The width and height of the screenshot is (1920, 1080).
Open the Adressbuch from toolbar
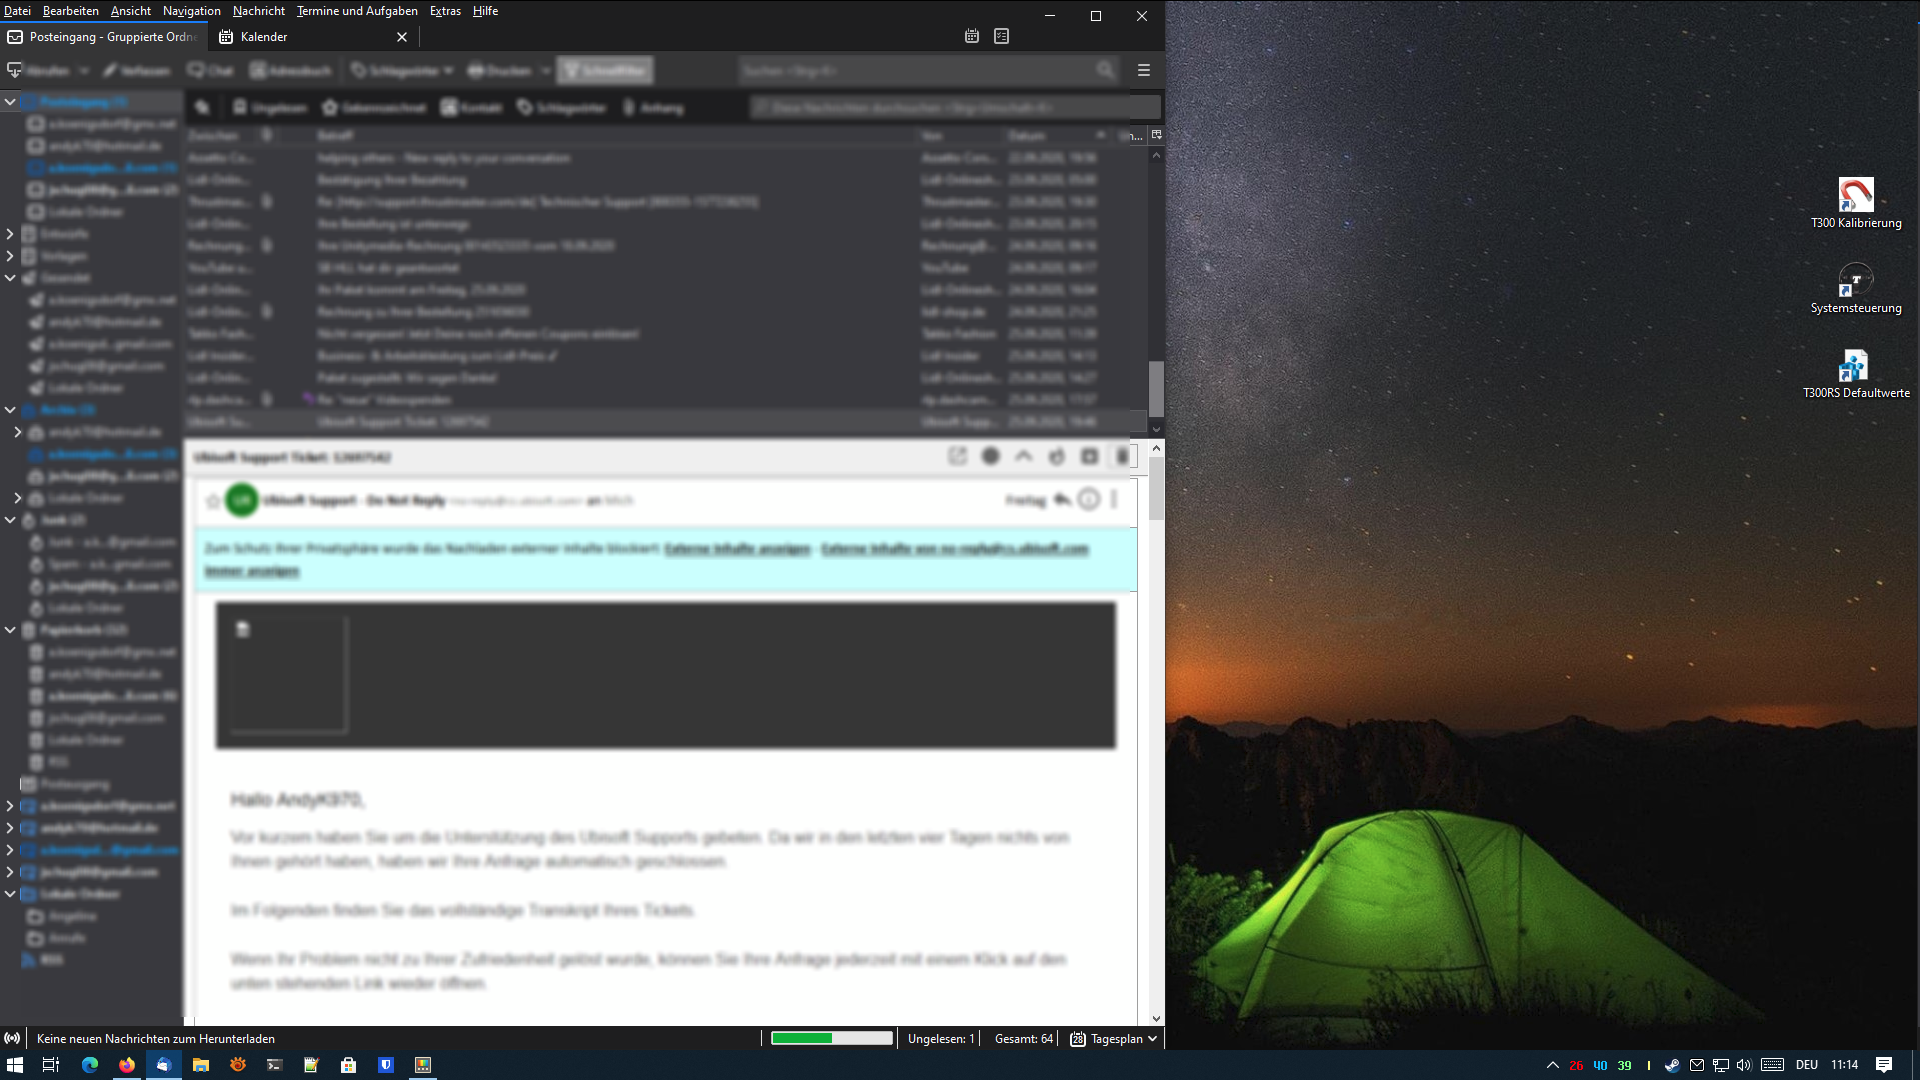point(290,71)
